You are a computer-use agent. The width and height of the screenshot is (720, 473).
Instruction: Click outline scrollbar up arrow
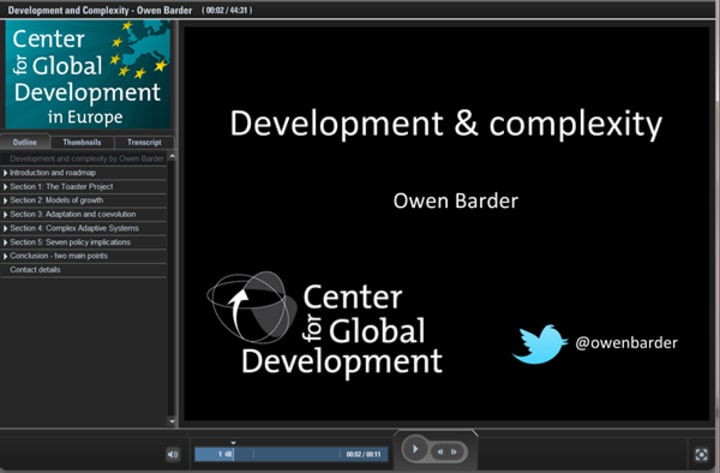tap(172, 157)
